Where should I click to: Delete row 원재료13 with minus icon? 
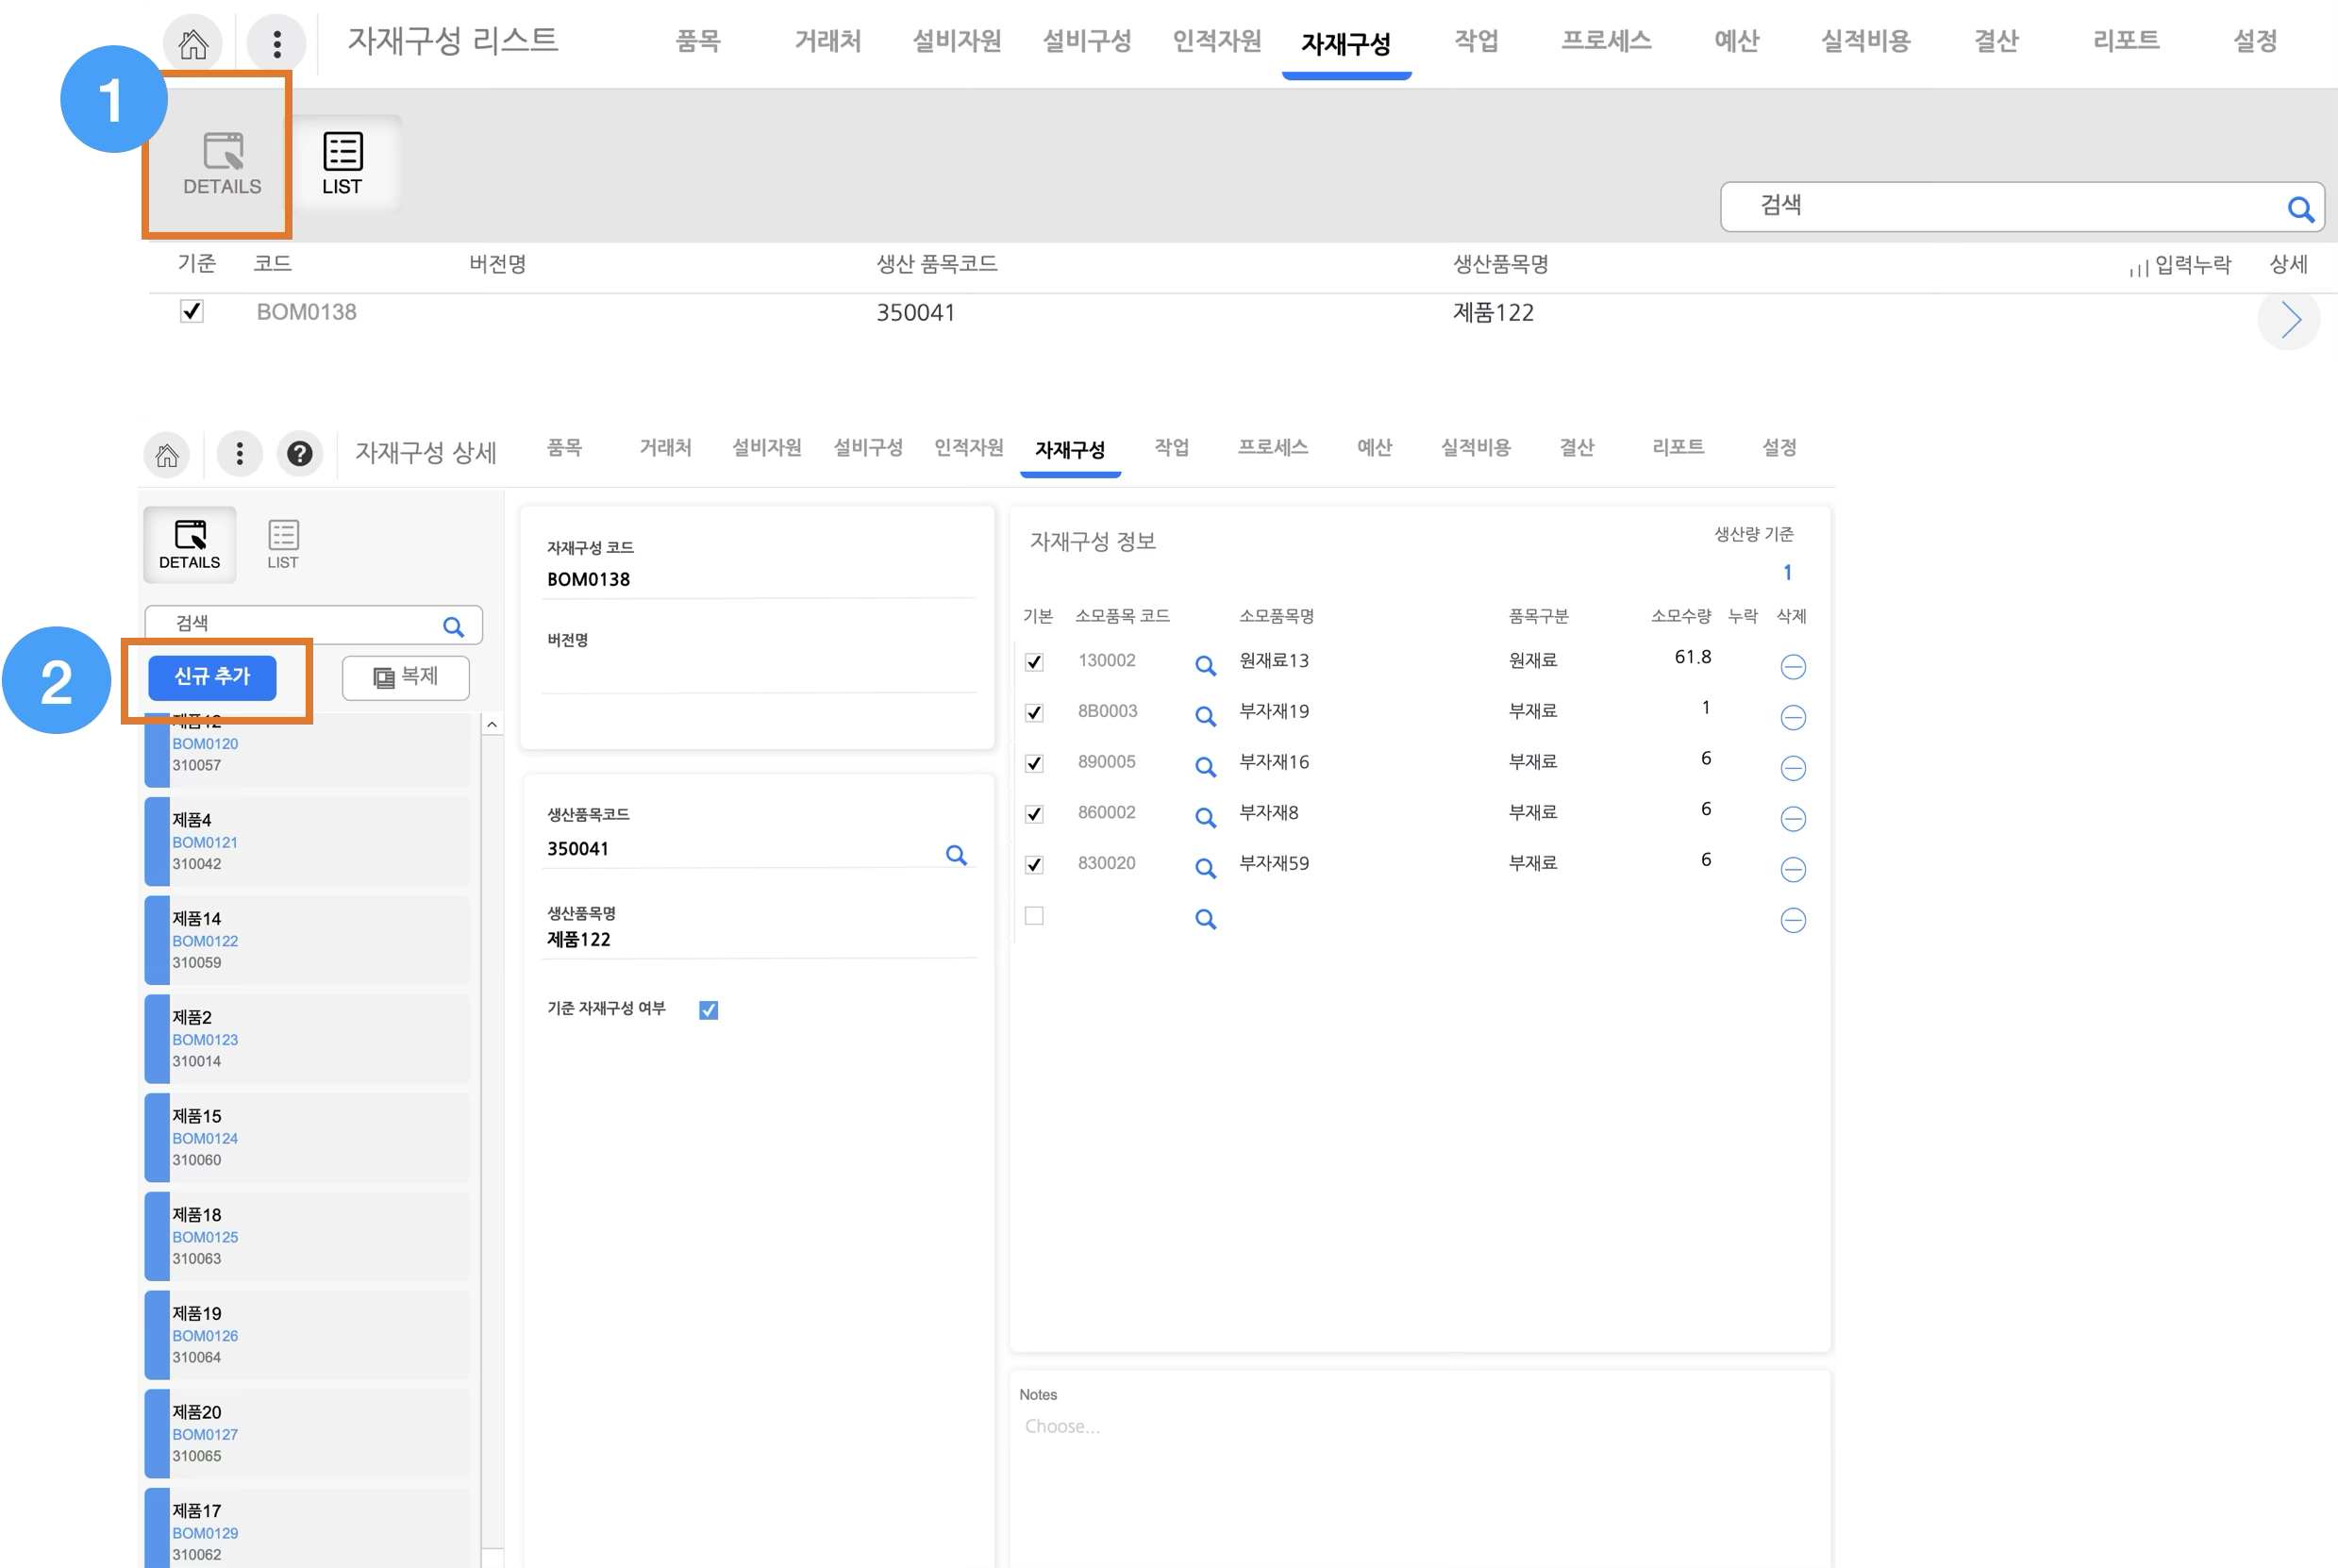(x=1792, y=667)
